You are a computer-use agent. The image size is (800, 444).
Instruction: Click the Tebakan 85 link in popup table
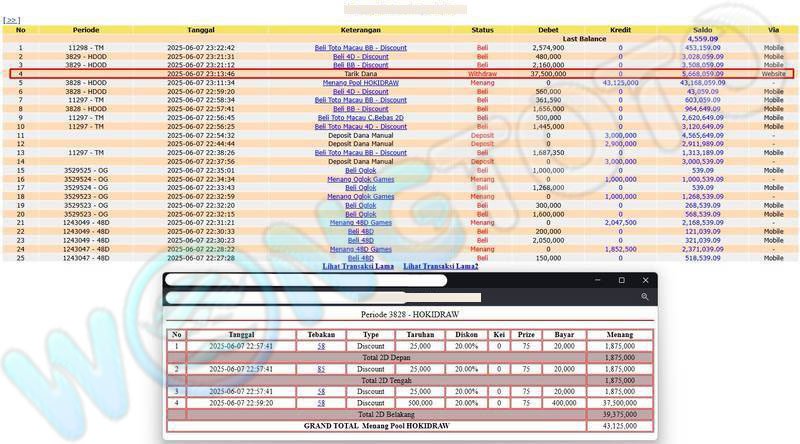[x=321, y=369]
